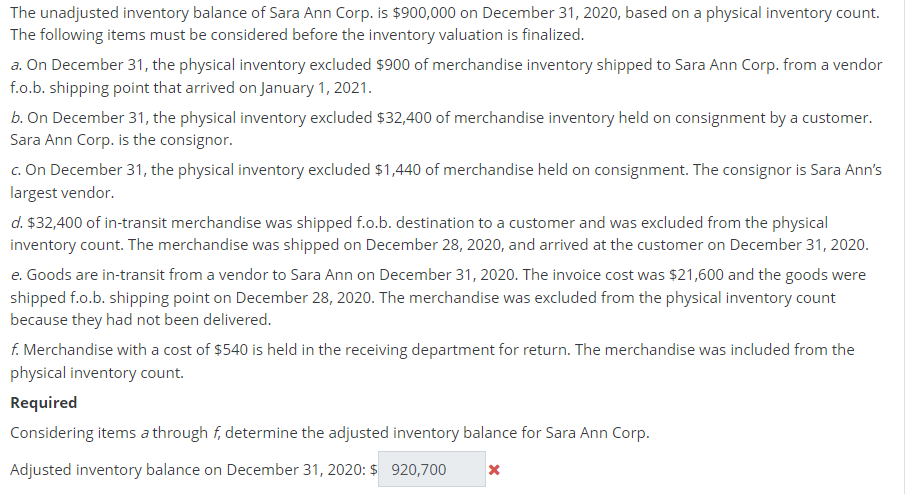Click the dollar sign before the input
905x494 pixels.
coord(373,470)
